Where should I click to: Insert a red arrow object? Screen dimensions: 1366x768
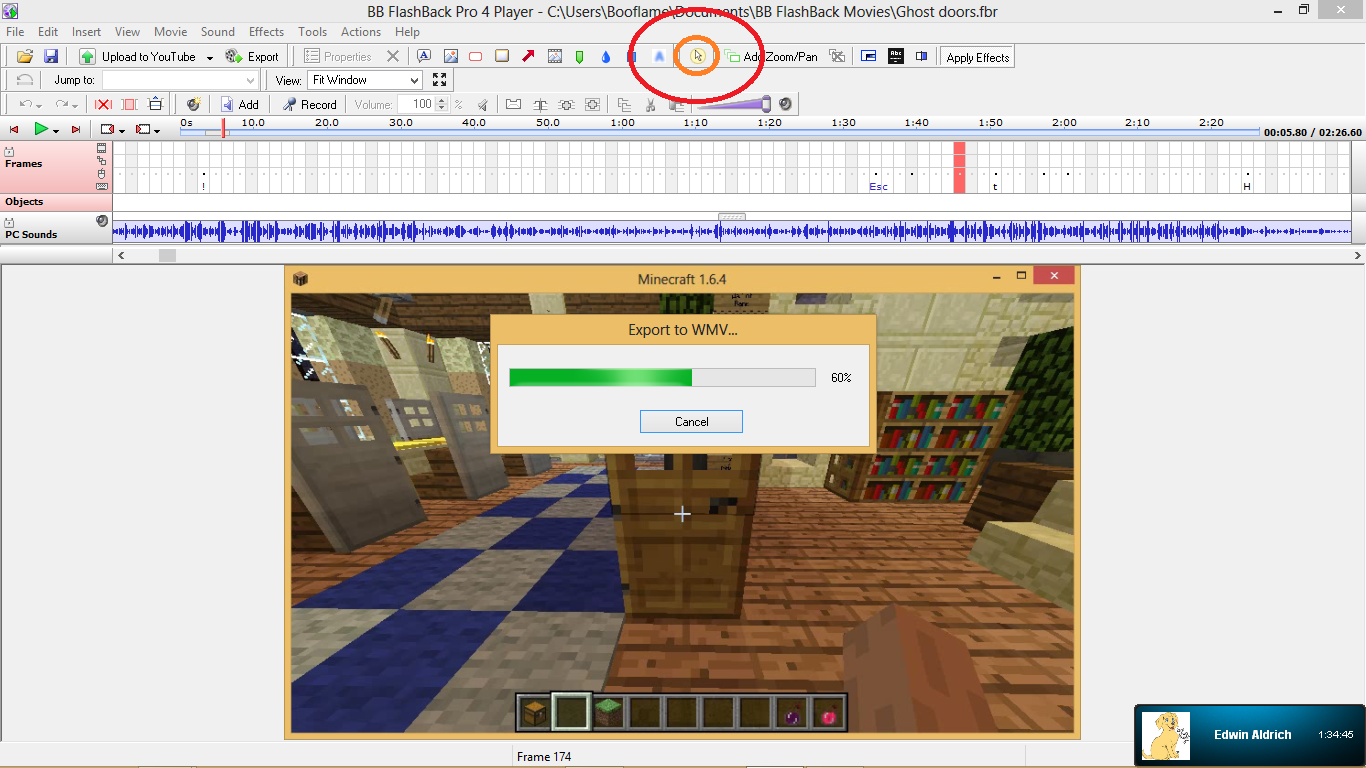528,57
